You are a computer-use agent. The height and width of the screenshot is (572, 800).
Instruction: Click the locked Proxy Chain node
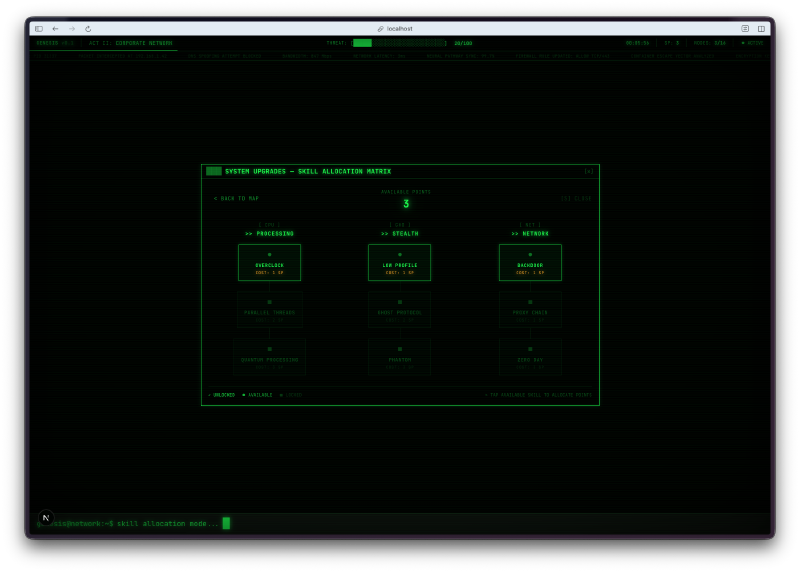[530, 309]
